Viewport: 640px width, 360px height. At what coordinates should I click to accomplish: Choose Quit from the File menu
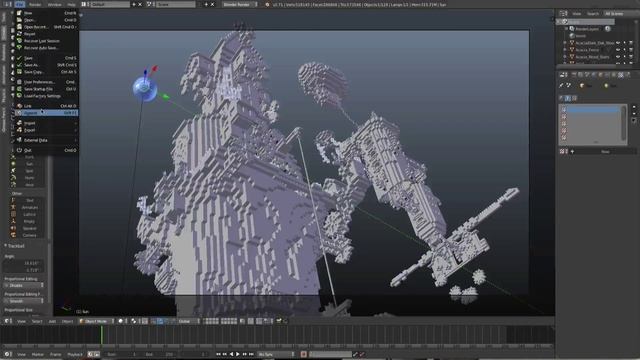coord(46,150)
